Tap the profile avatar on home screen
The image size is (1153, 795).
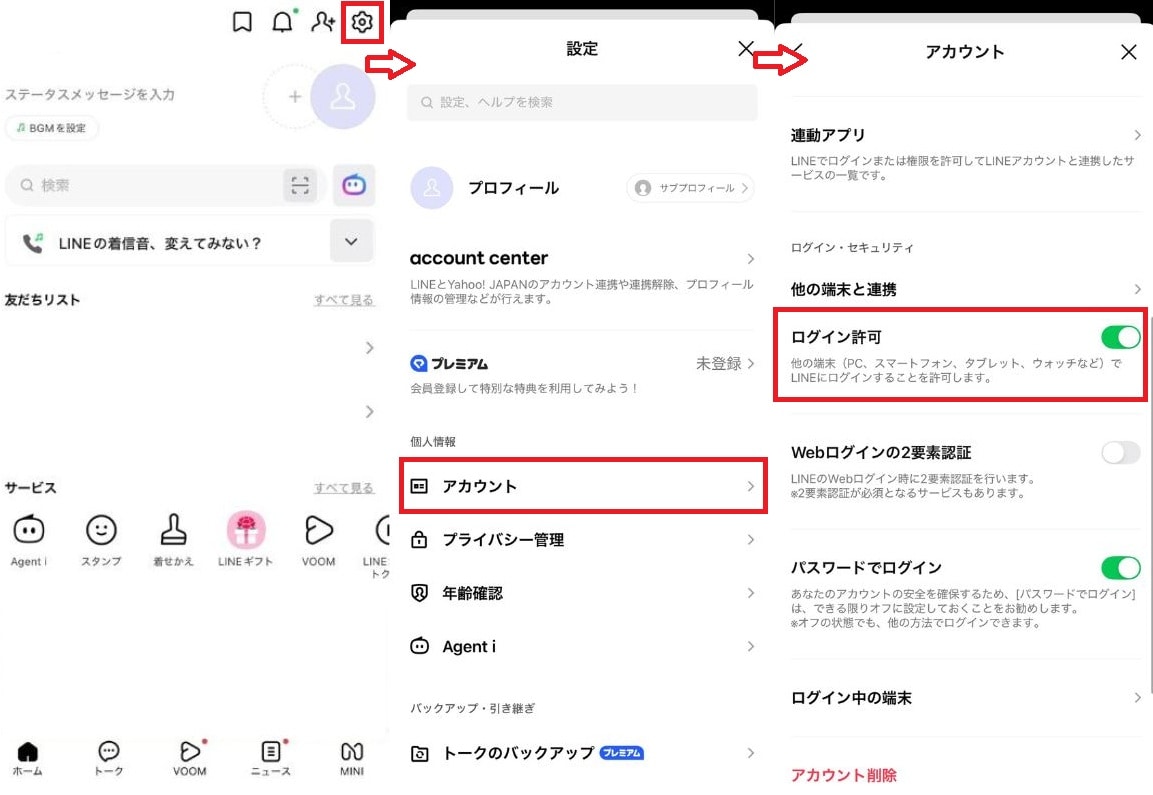pyautogui.click(x=343, y=96)
